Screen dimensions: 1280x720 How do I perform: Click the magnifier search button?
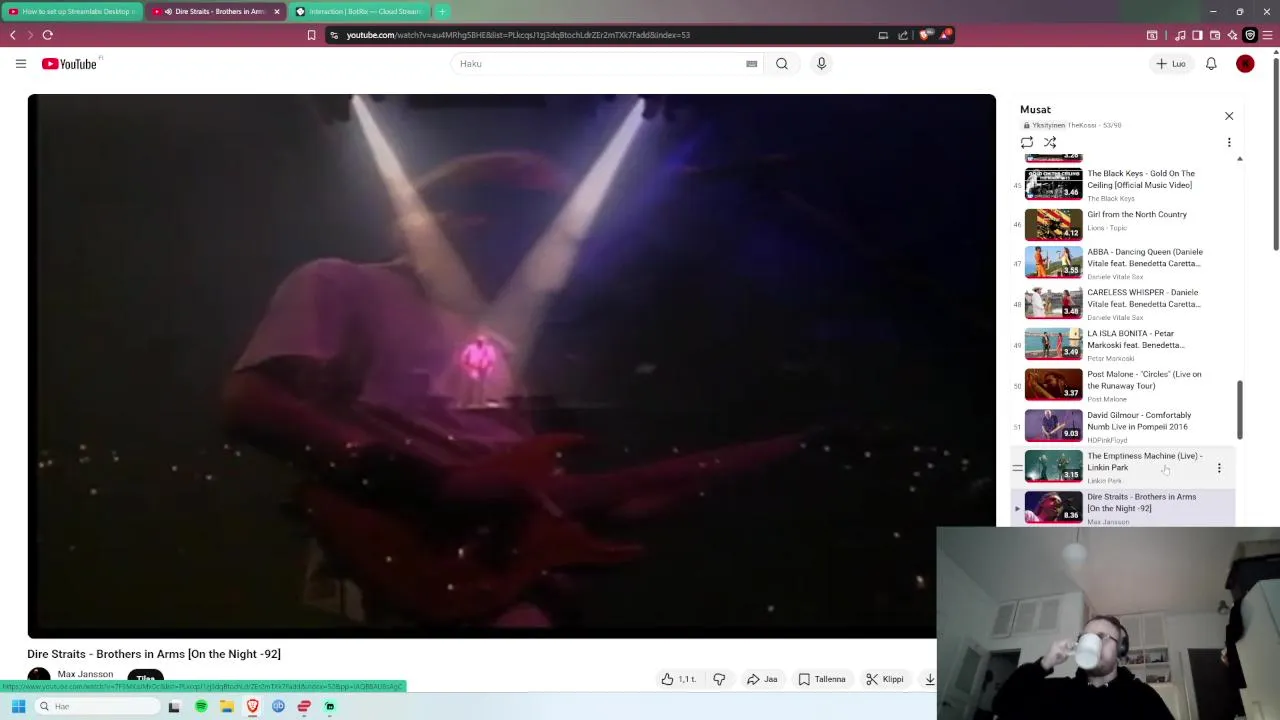coord(782,64)
